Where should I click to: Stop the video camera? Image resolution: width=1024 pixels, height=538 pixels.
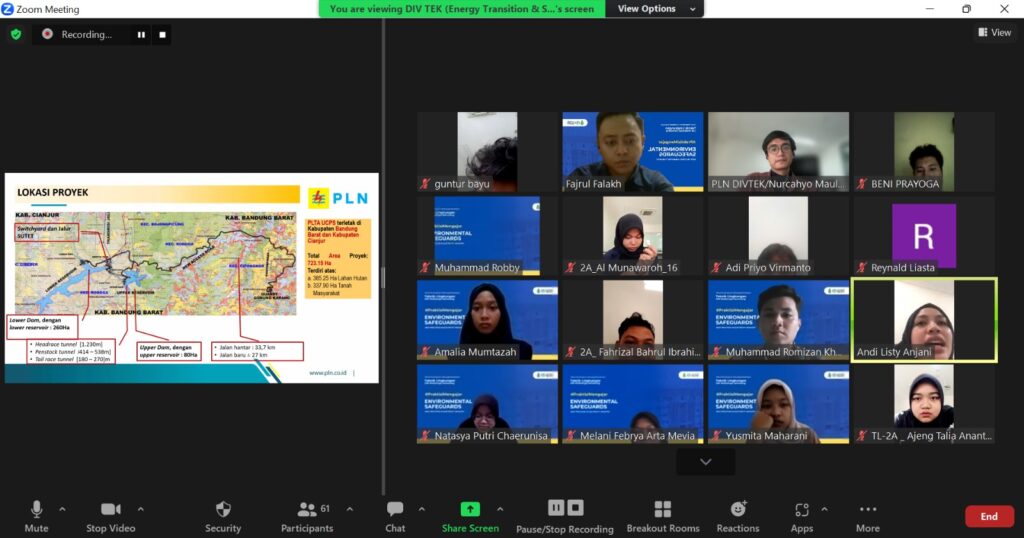coord(110,516)
